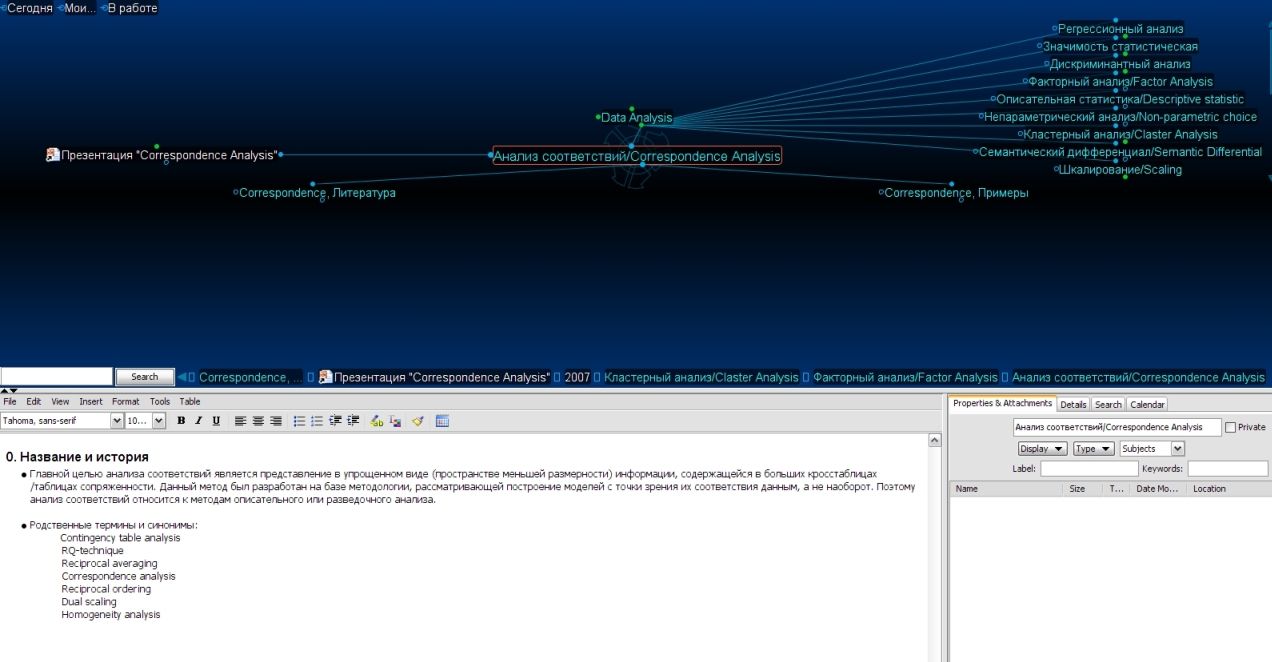The height and width of the screenshot is (662, 1272).
Task: Open the Subjects combo box
Action: pos(1152,449)
